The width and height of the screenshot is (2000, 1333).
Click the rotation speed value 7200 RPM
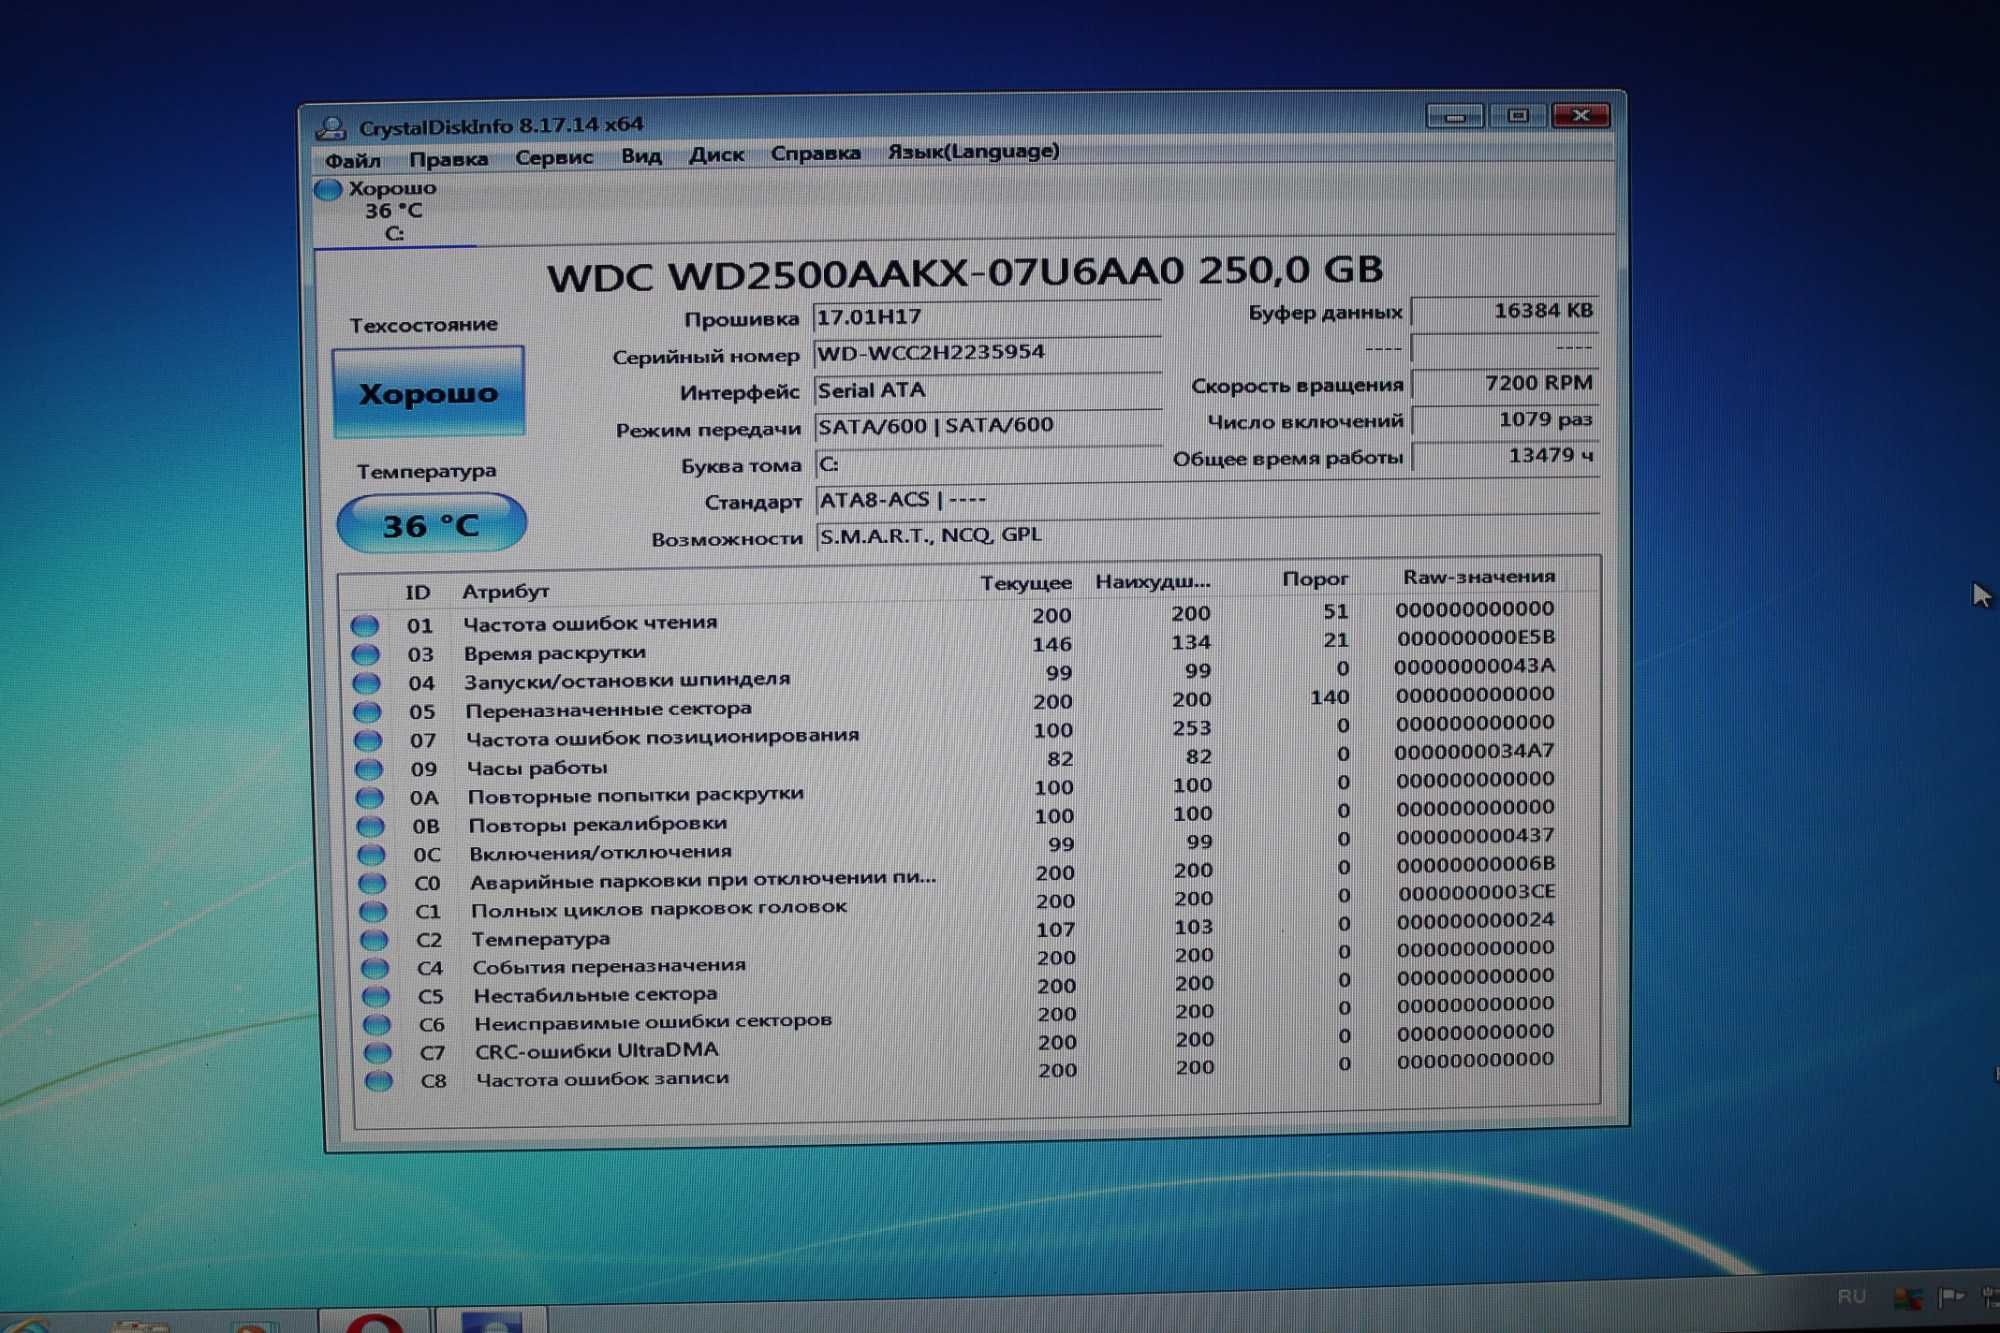1504,383
